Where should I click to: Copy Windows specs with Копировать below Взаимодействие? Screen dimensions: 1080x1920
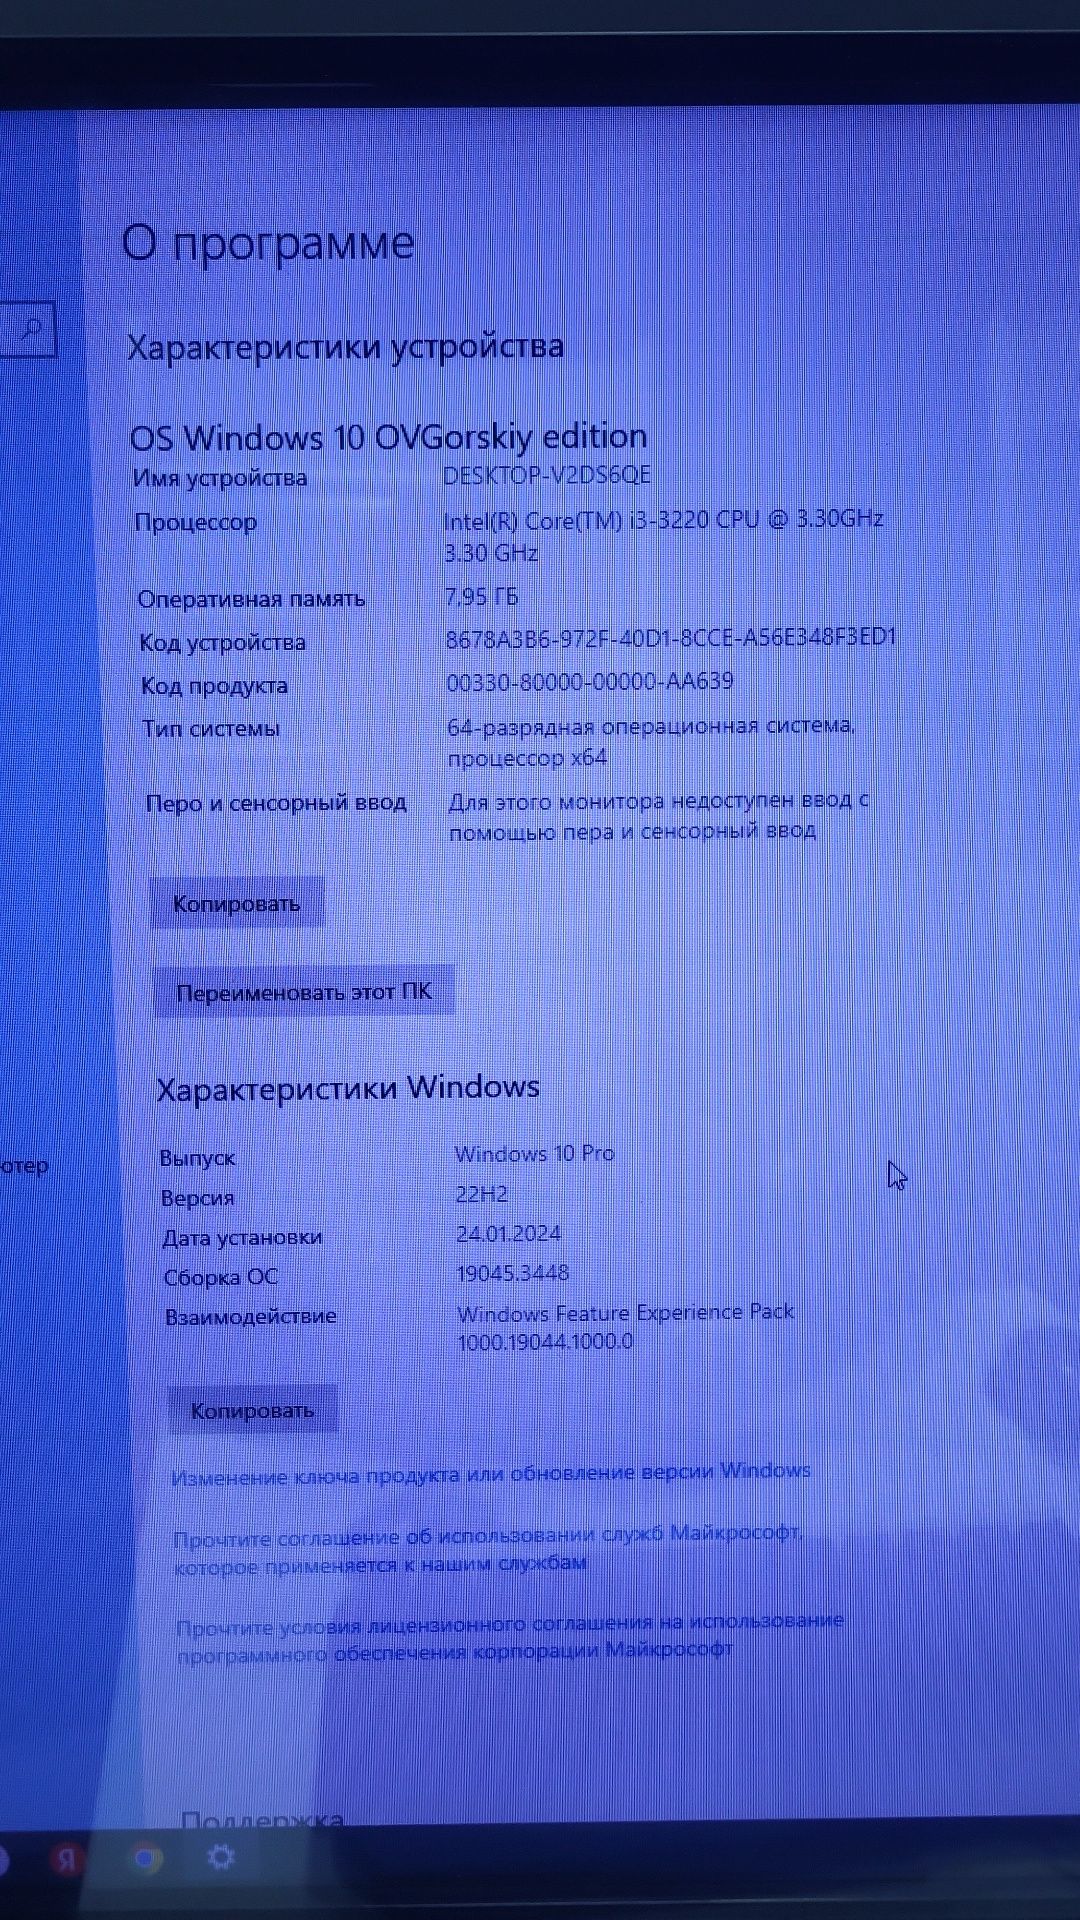(253, 1410)
